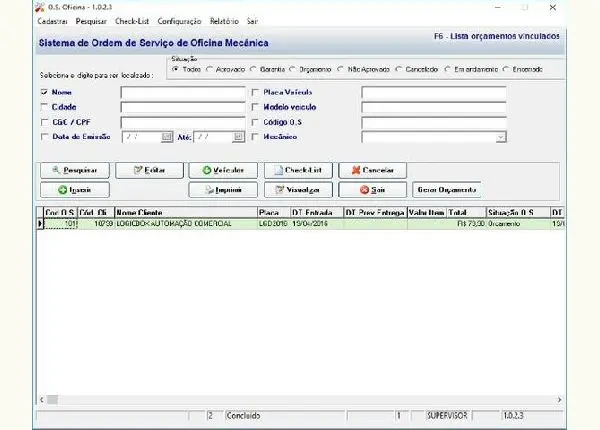Expand the Mecânico dropdown list
This screenshot has height=430, width=600.
pyautogui.click(x=500, y=137)
